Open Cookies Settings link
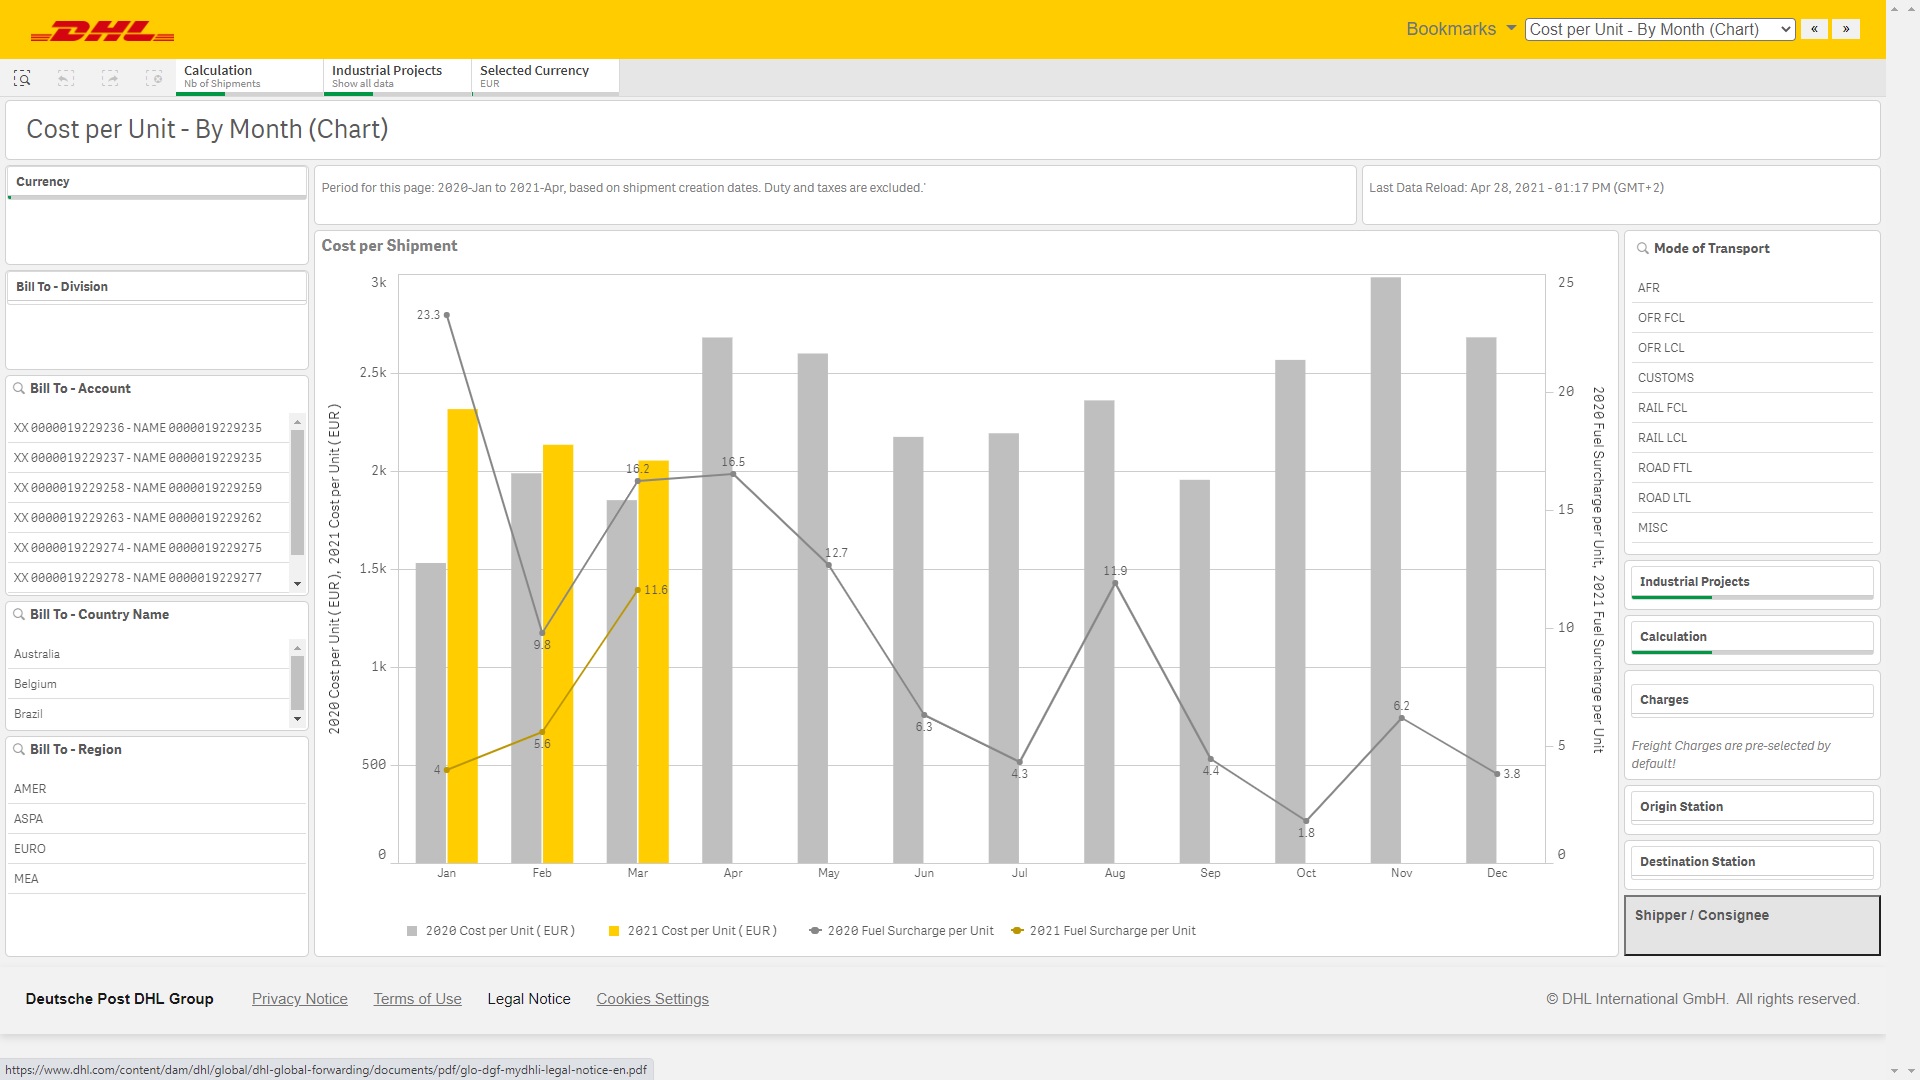The image size is (1920, 1080). tap(652, 999)
